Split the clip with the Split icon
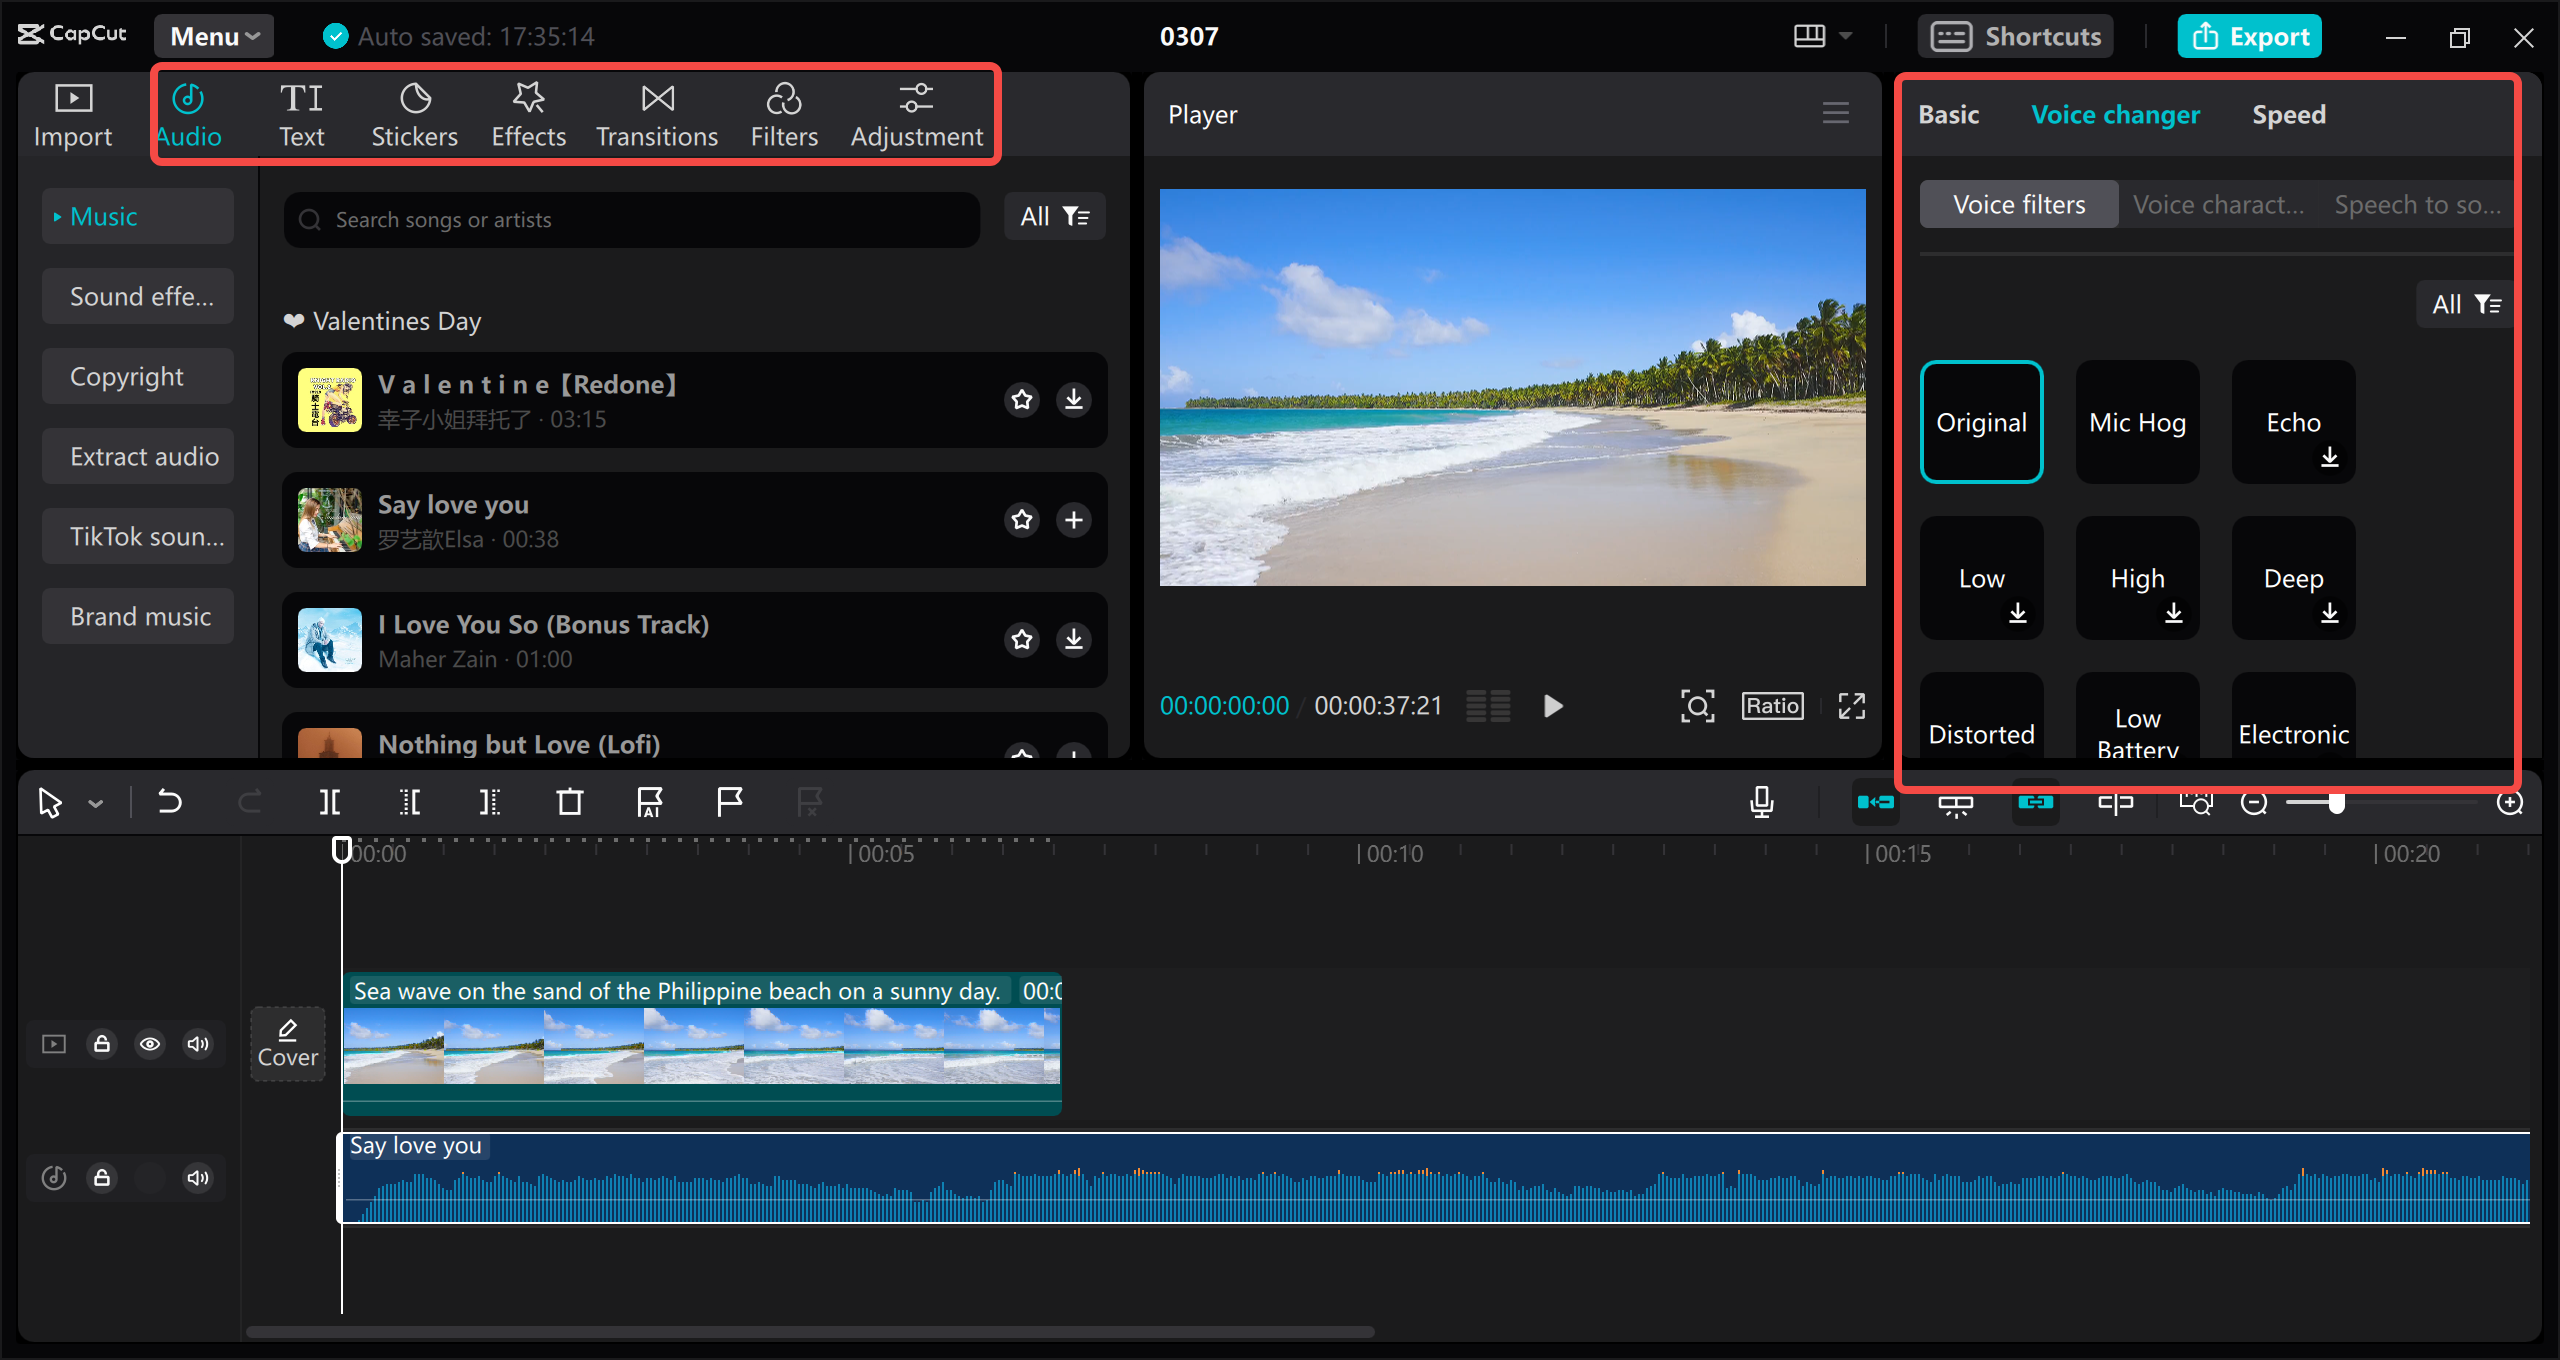2560x1360 pixels. (329, 801)
